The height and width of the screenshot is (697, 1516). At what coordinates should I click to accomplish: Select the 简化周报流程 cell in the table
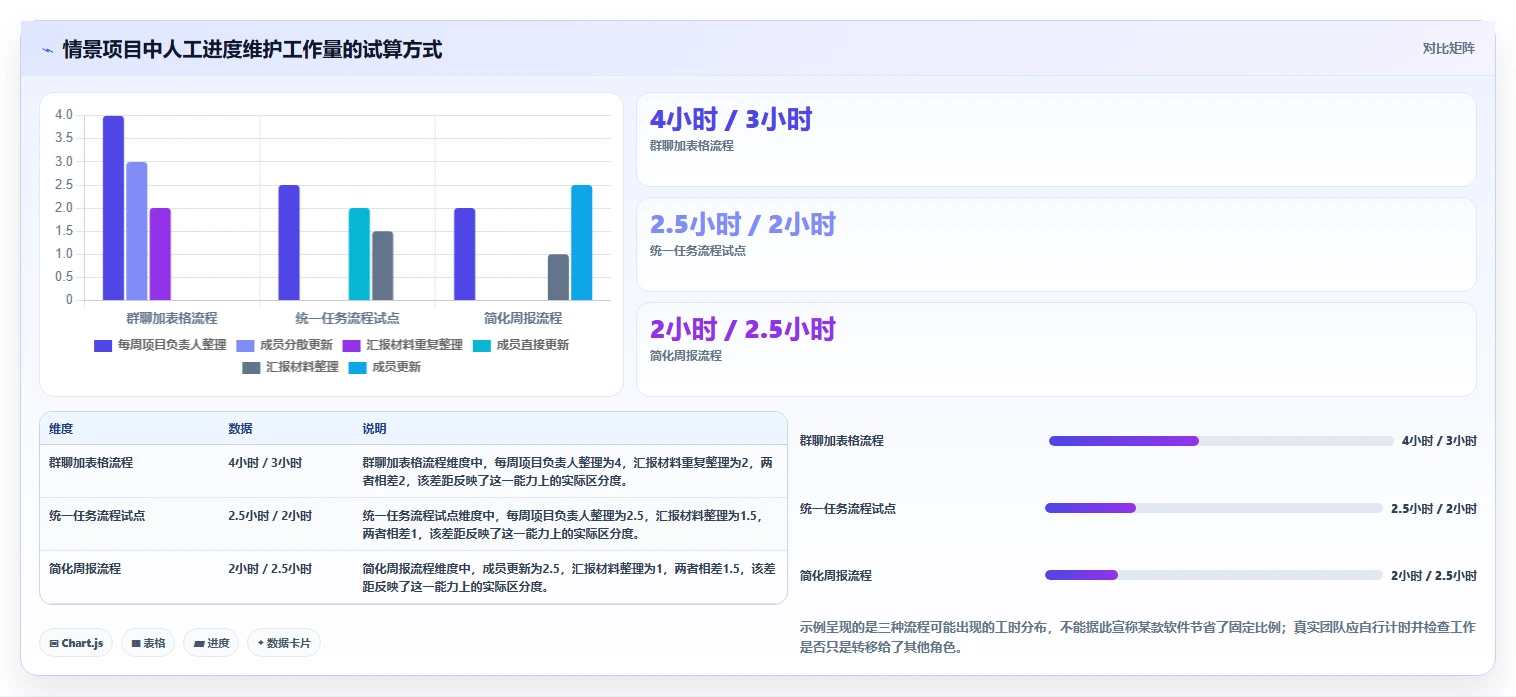click(85, 568)
